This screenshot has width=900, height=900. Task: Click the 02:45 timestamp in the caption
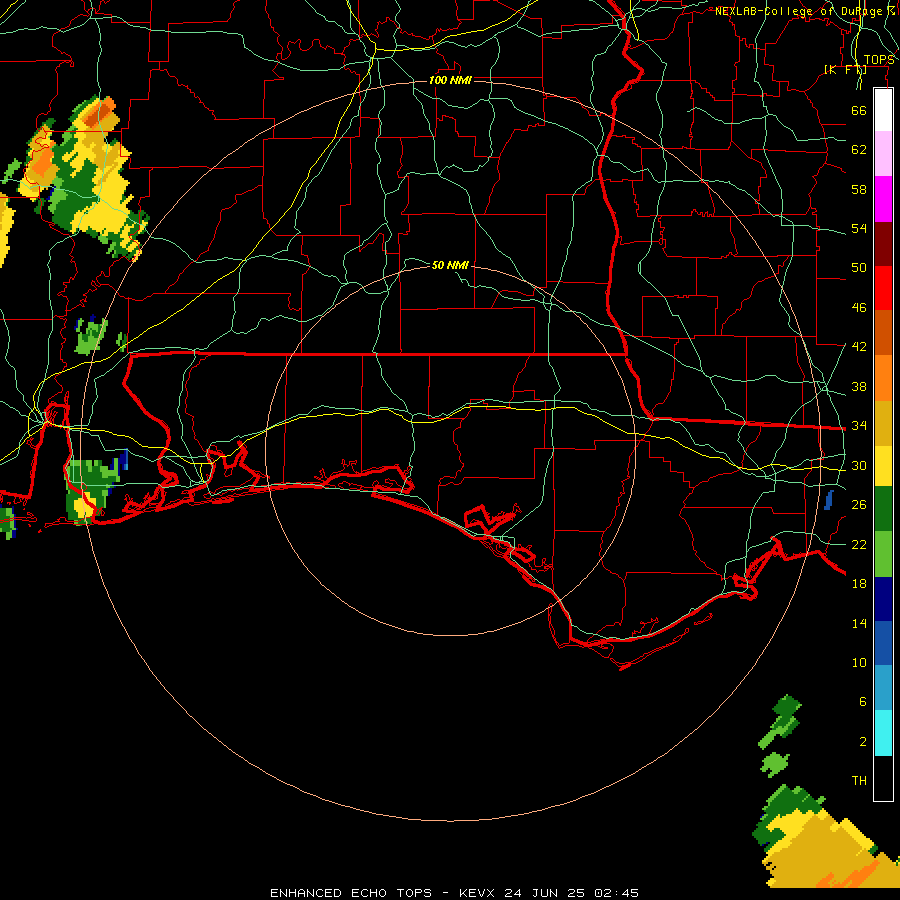pyautogui.click(x=616, y=893)
